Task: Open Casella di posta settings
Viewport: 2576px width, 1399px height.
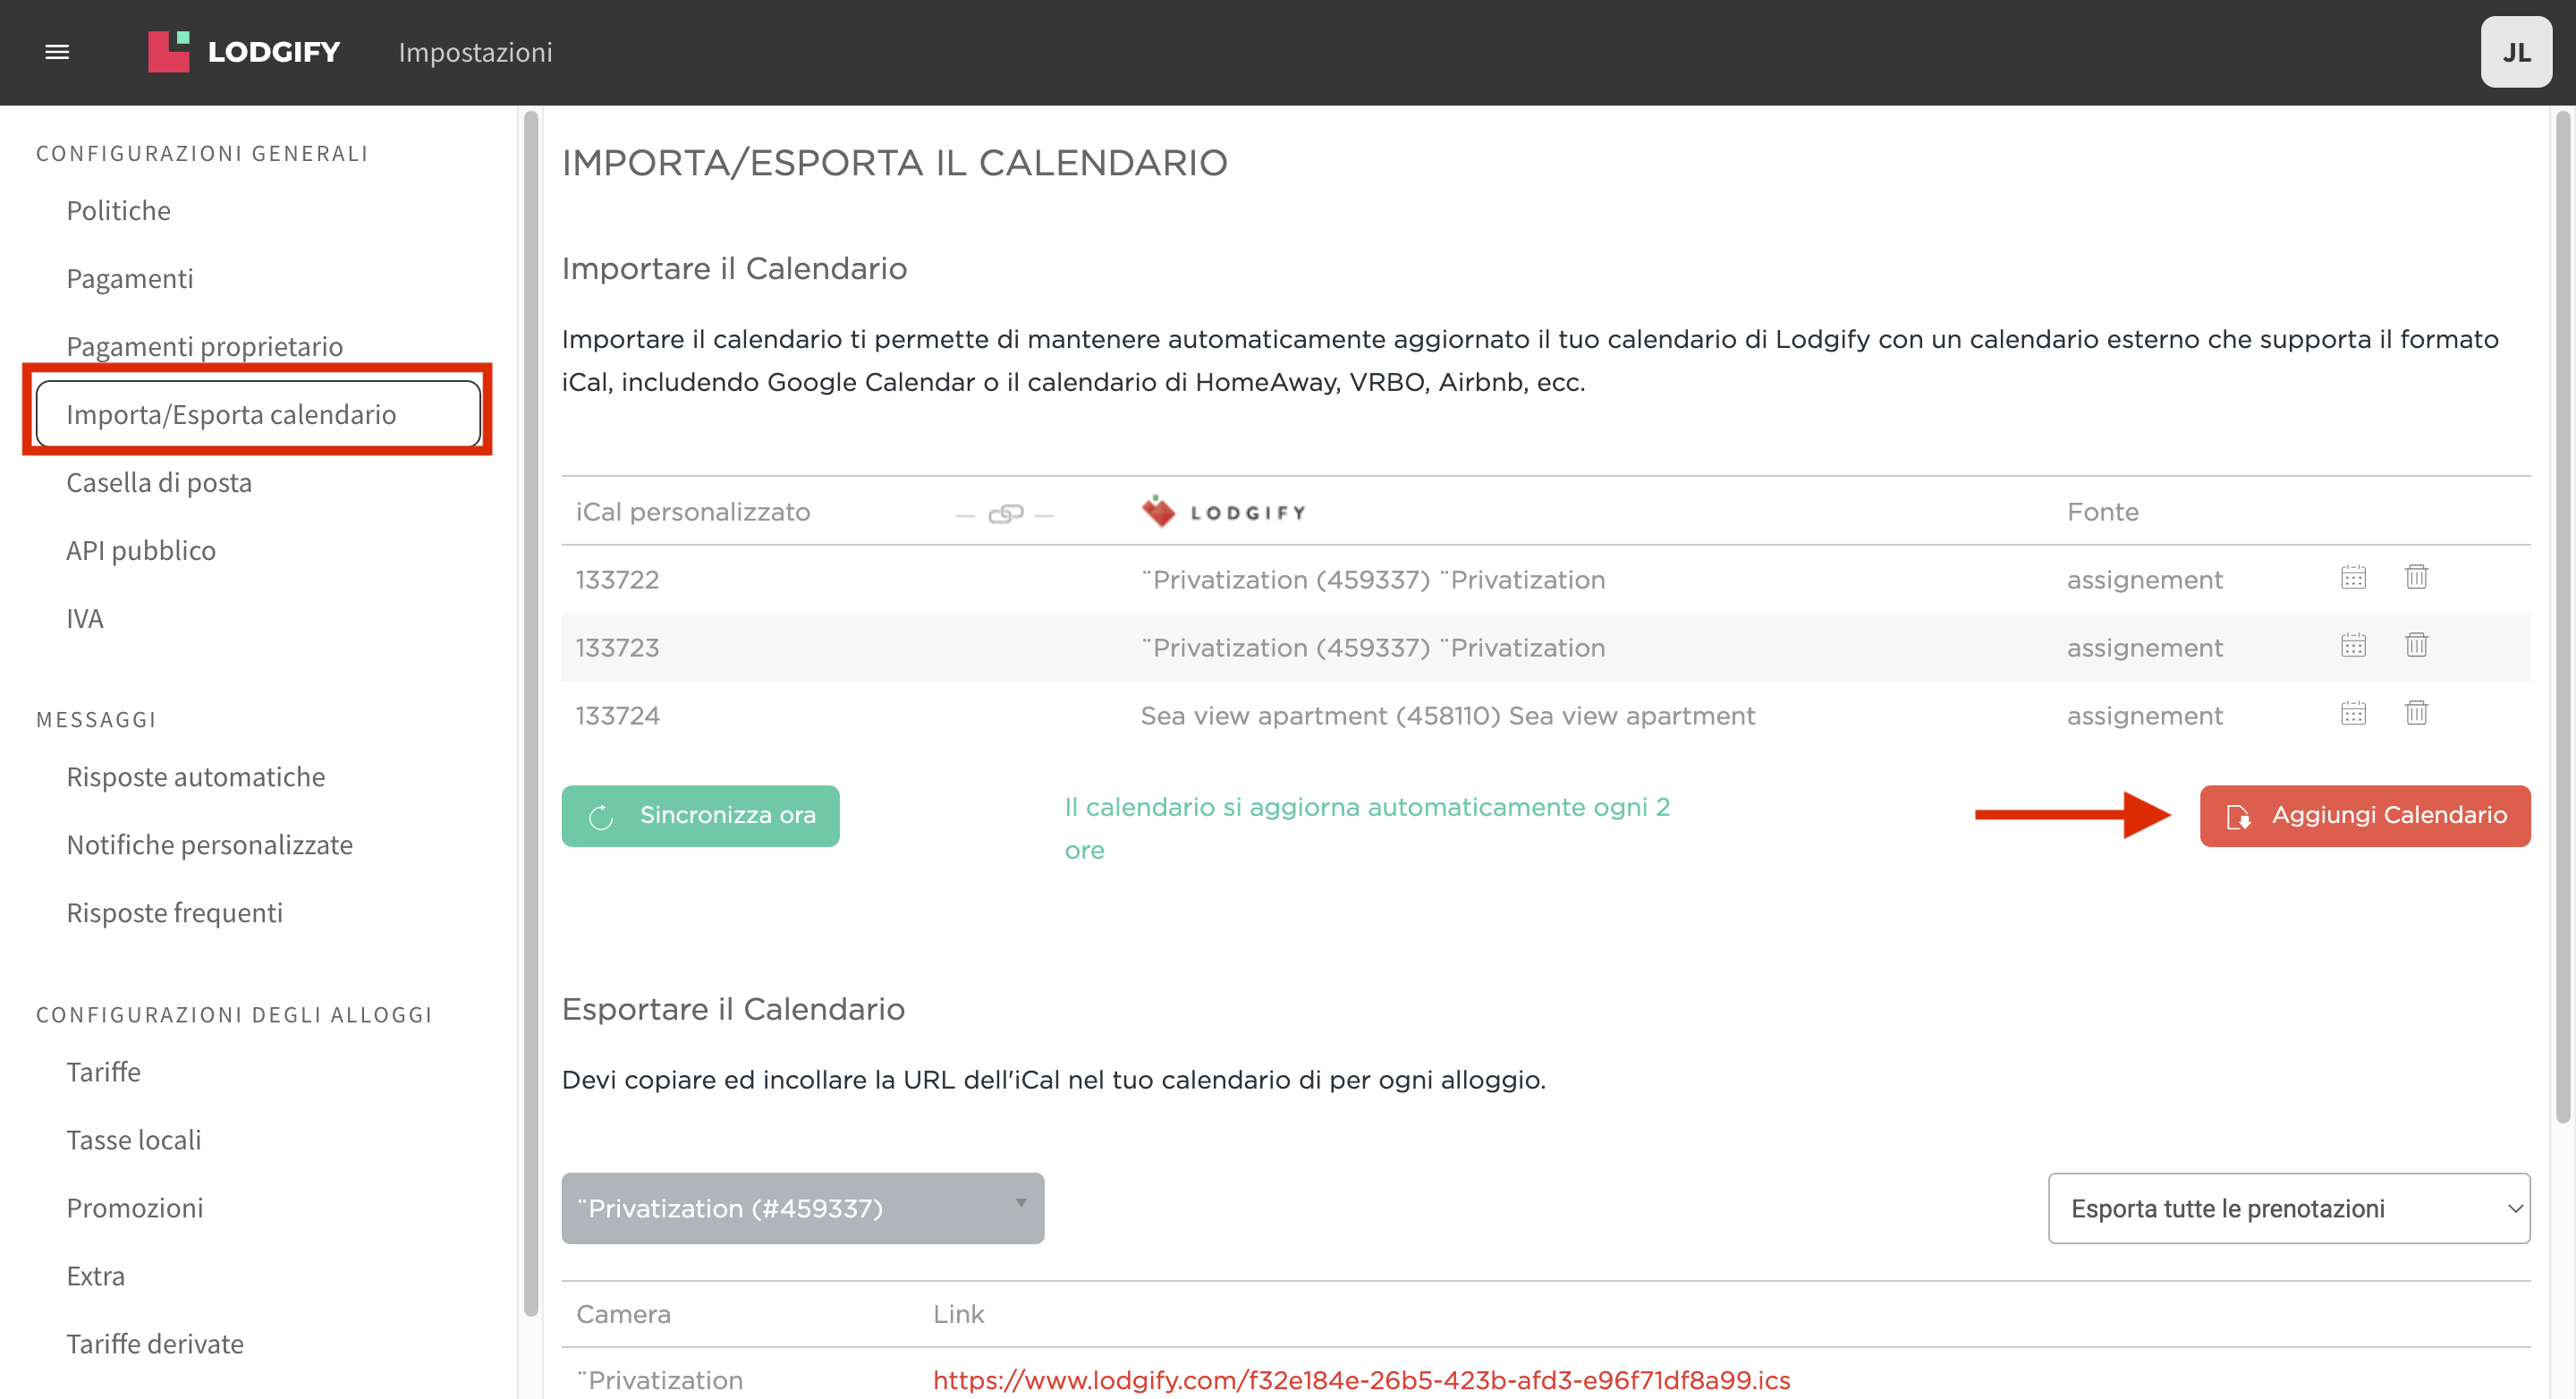Action: pyautogui.click(x=159, y=483)
